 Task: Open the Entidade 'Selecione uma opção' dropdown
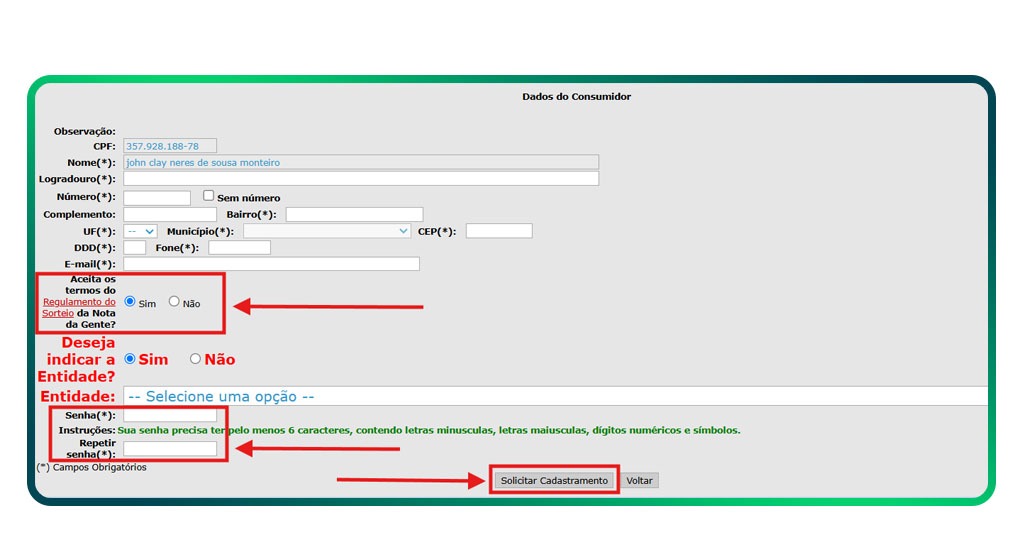[x=555, y=396]
